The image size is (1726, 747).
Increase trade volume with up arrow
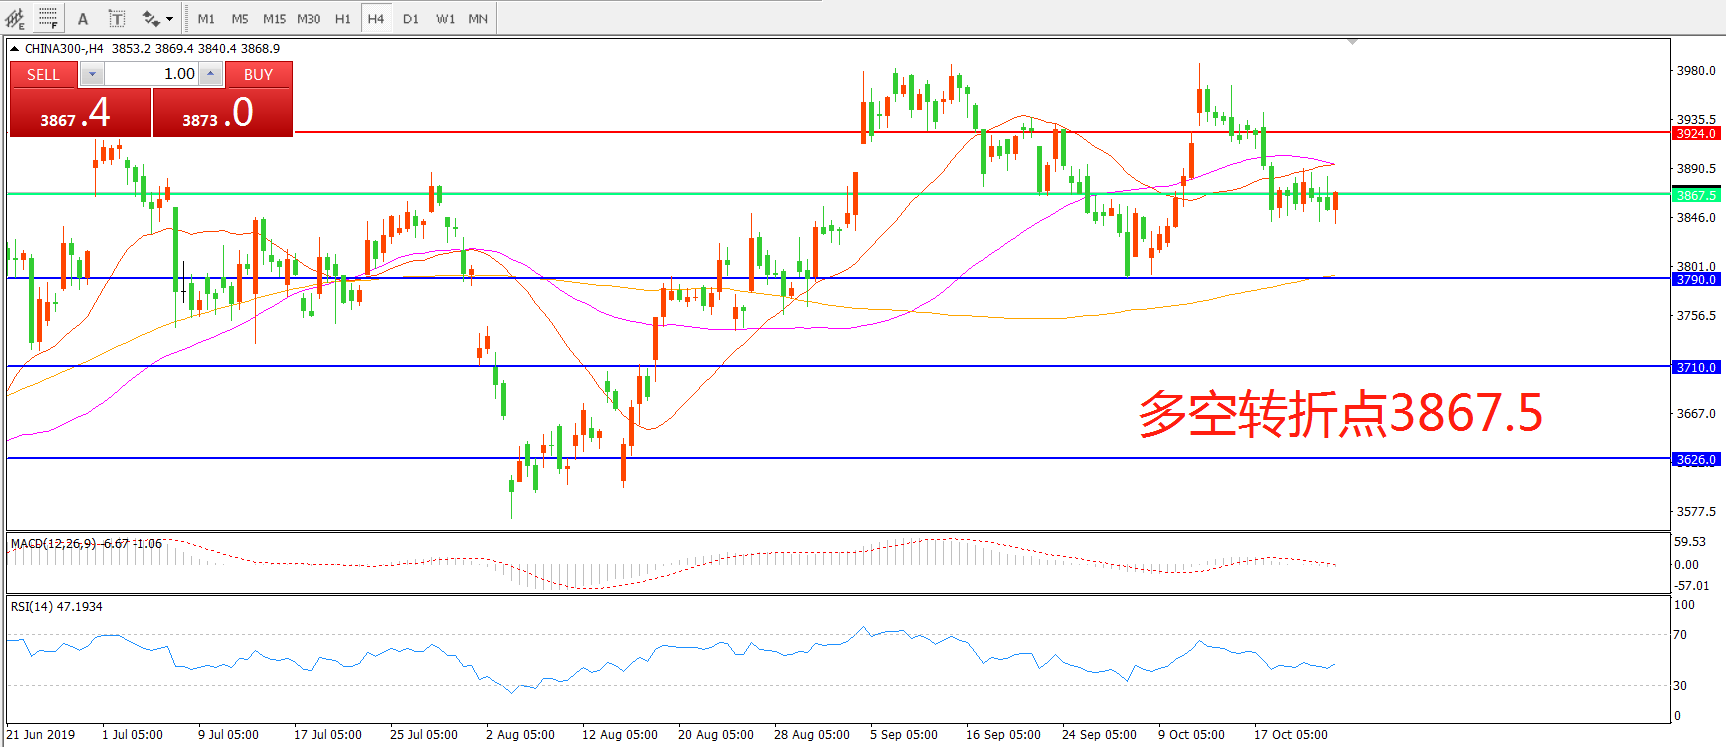point(211,74)
